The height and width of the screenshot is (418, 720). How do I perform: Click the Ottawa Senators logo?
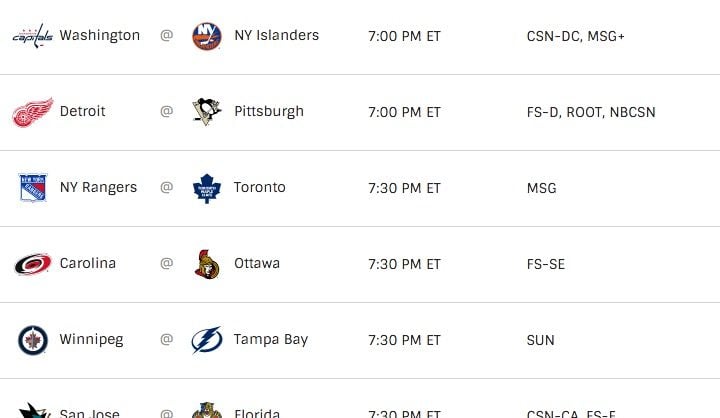pos(207,264)
